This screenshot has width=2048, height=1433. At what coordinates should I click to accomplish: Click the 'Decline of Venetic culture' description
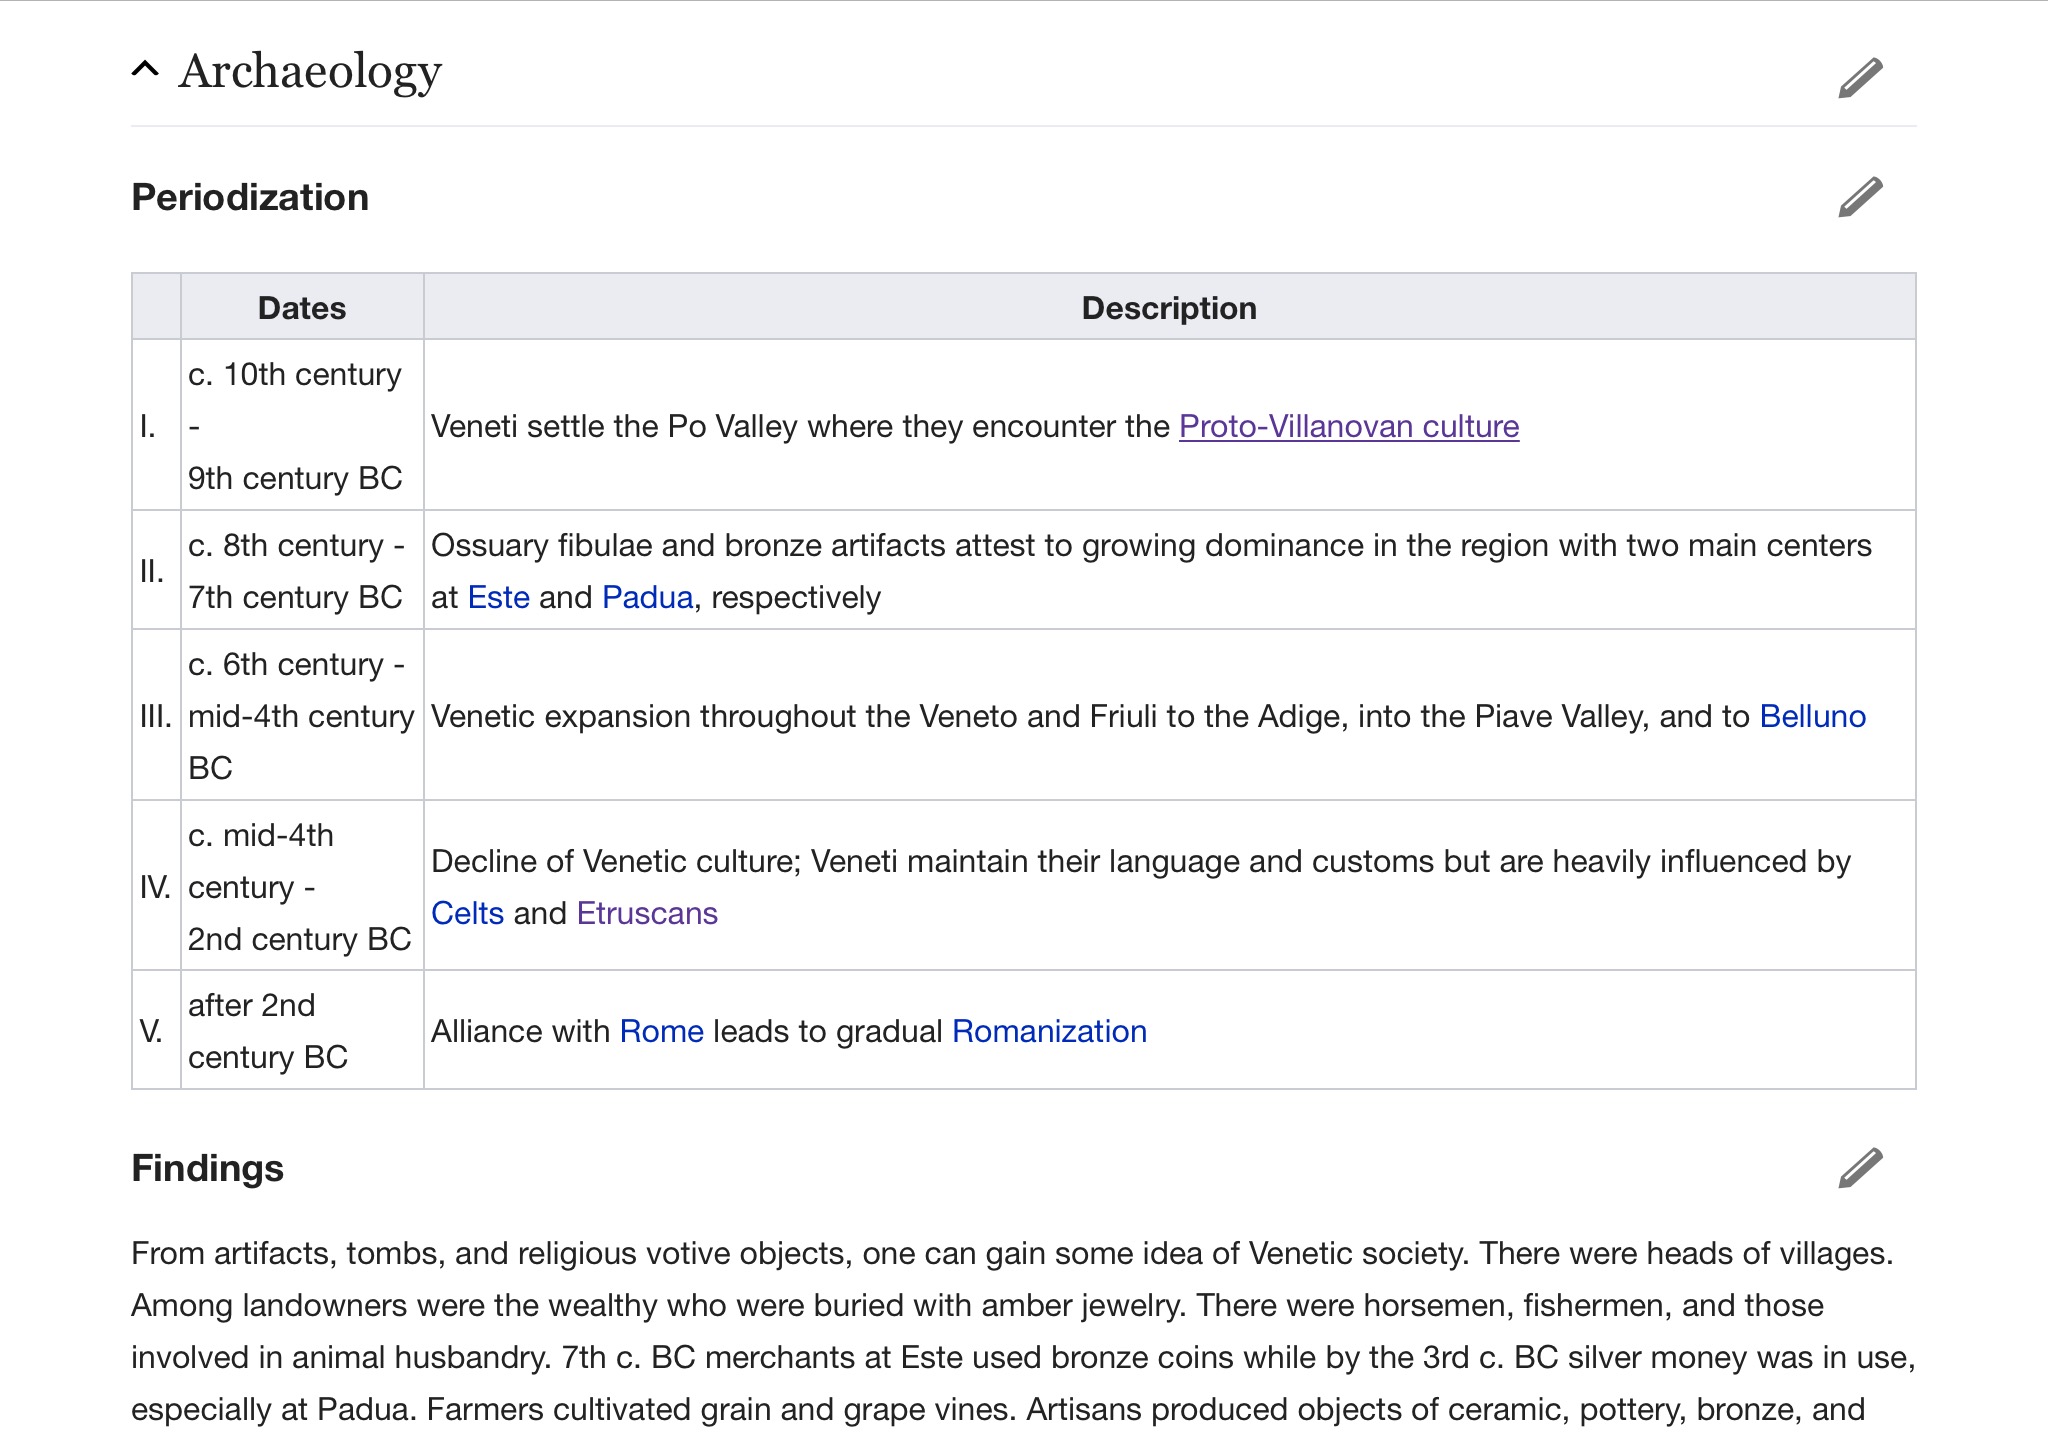click(1141, 887)
